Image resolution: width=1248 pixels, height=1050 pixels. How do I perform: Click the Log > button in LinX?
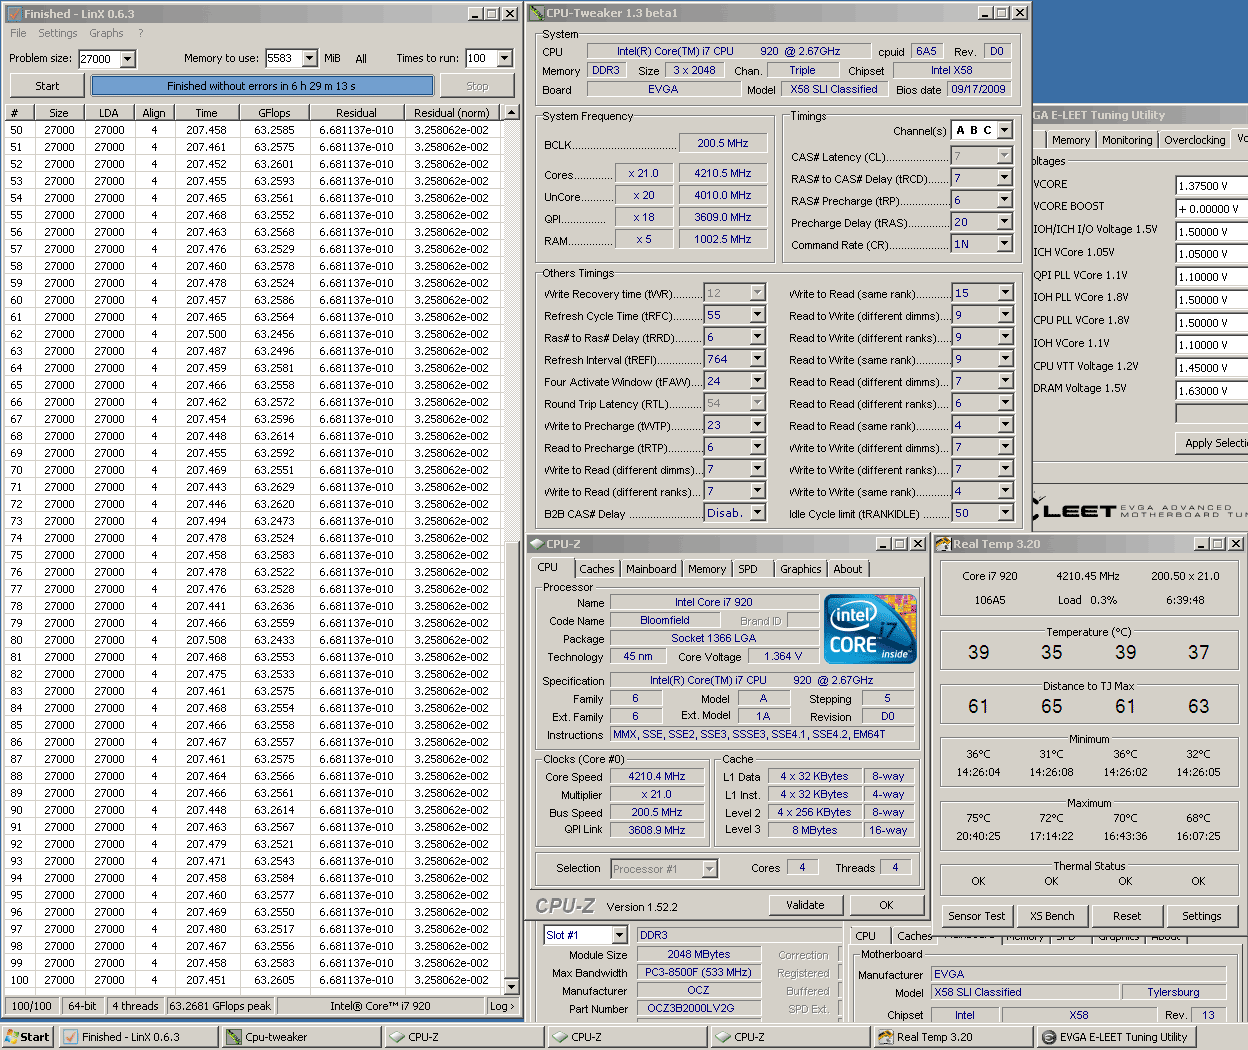[502, 1006]
